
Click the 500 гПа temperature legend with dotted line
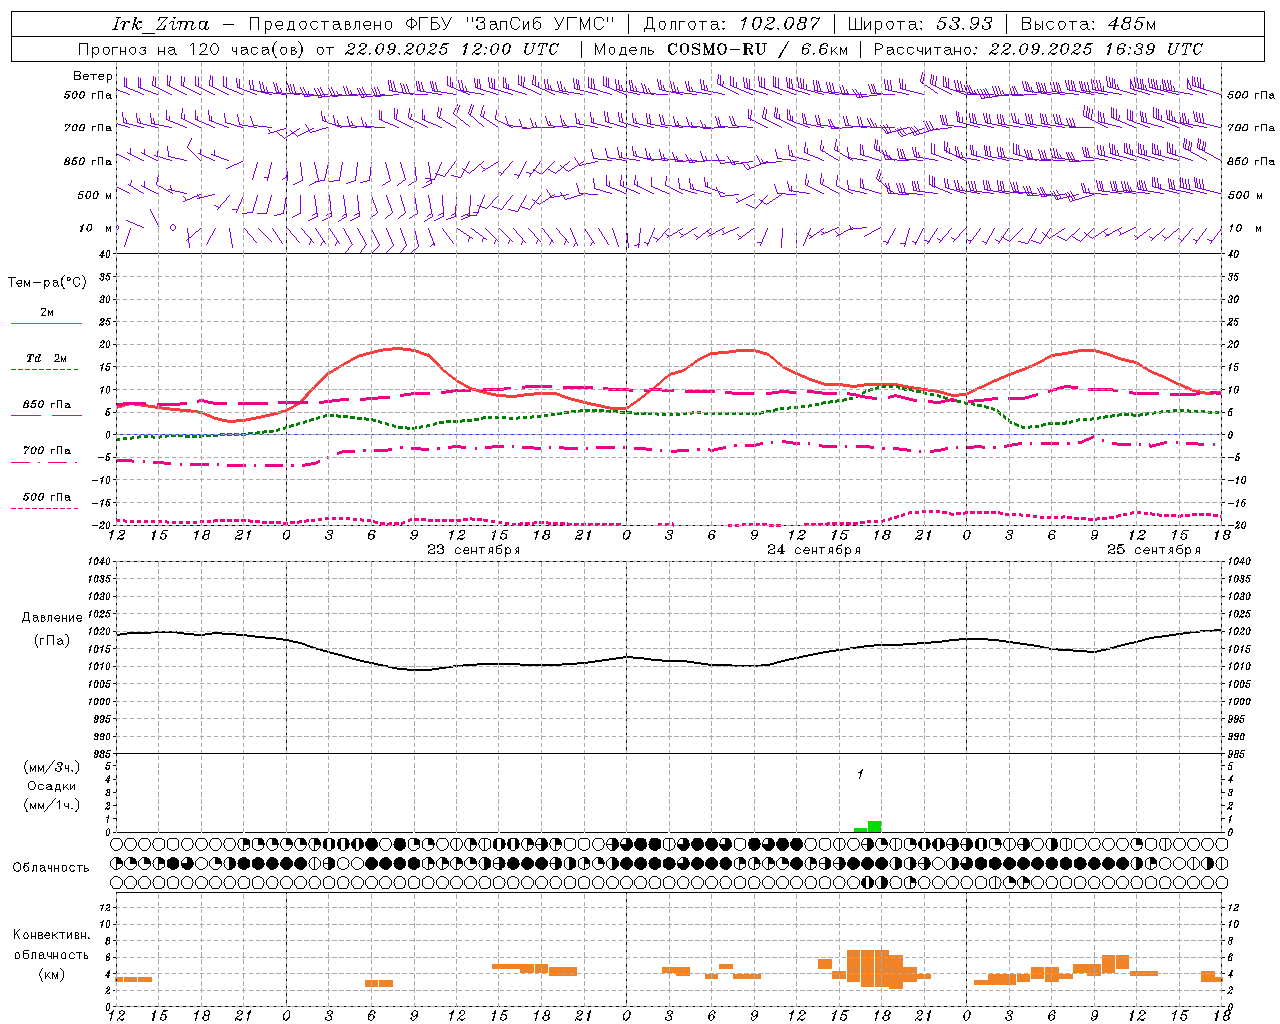(x=46, y=497)
